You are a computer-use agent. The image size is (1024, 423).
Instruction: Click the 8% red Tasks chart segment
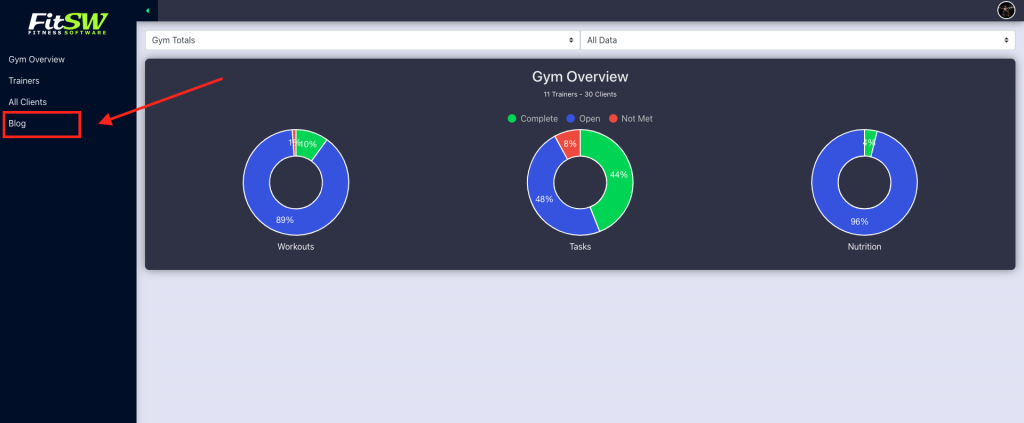569,142
